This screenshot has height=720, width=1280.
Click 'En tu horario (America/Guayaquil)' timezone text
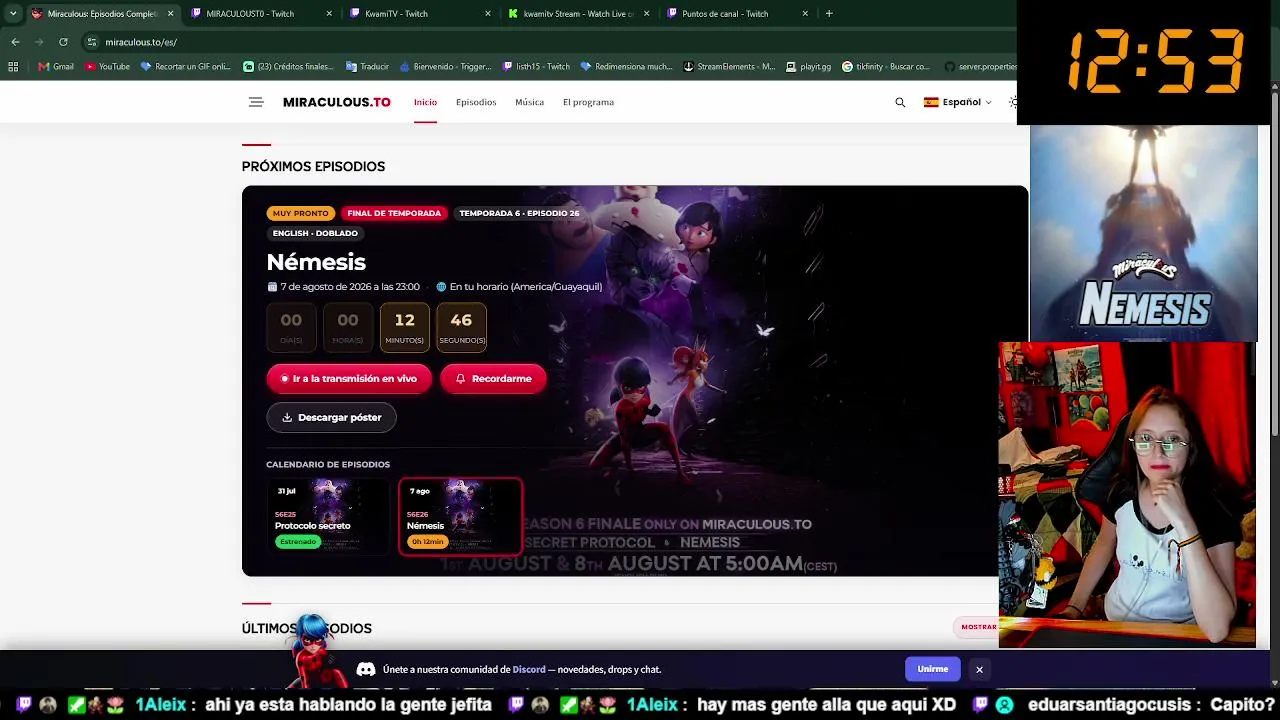pyautogui.click(x=526, y=287)
